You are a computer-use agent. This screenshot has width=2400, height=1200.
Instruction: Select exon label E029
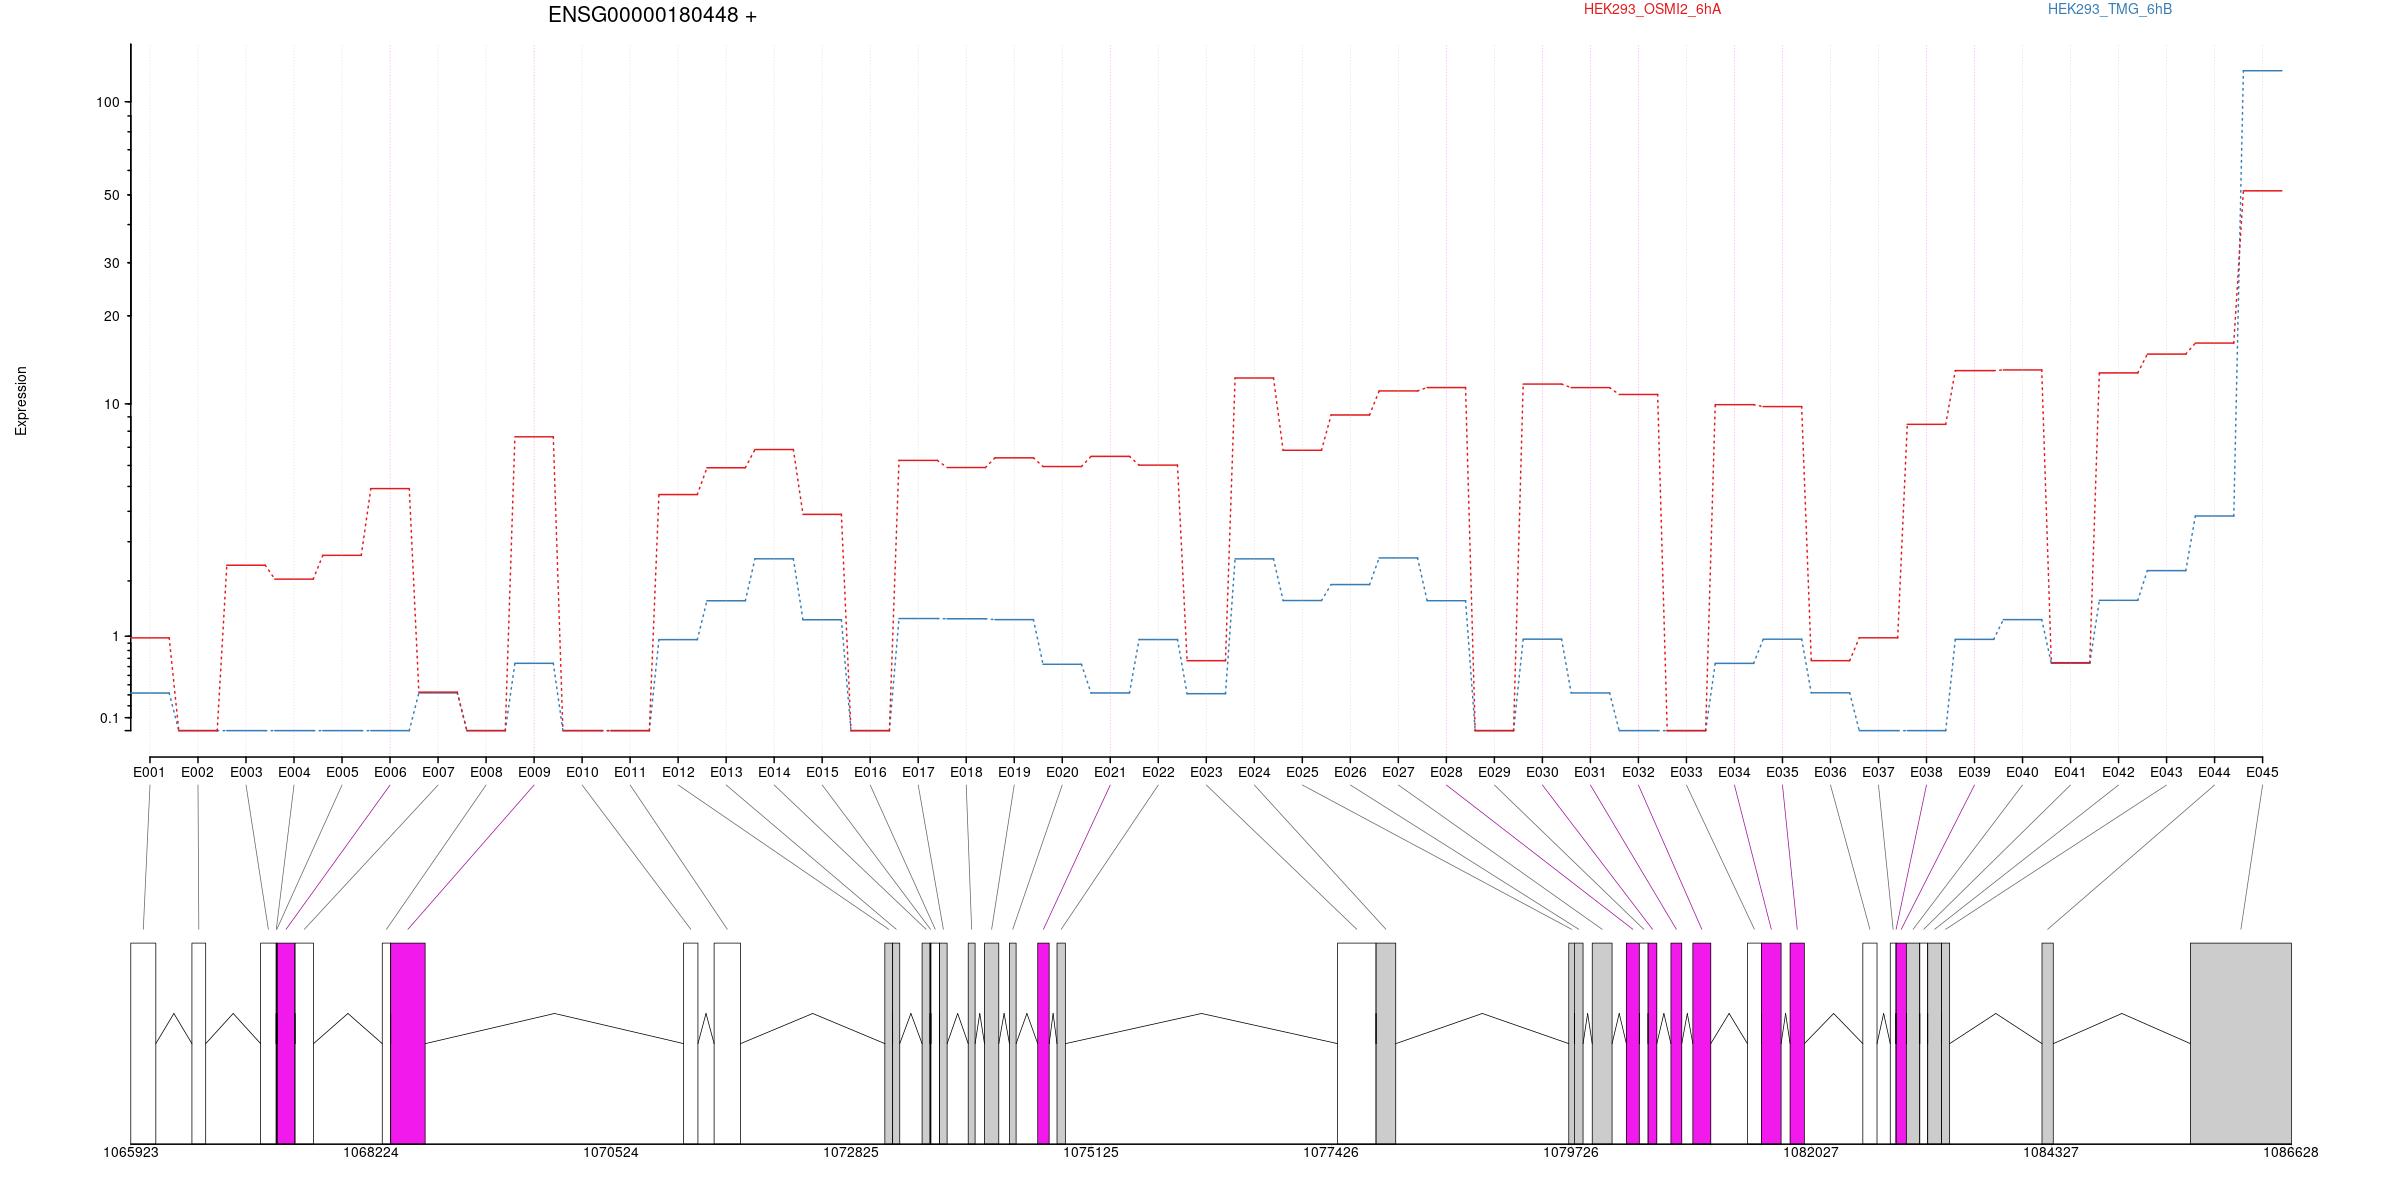click(1494, 772)
